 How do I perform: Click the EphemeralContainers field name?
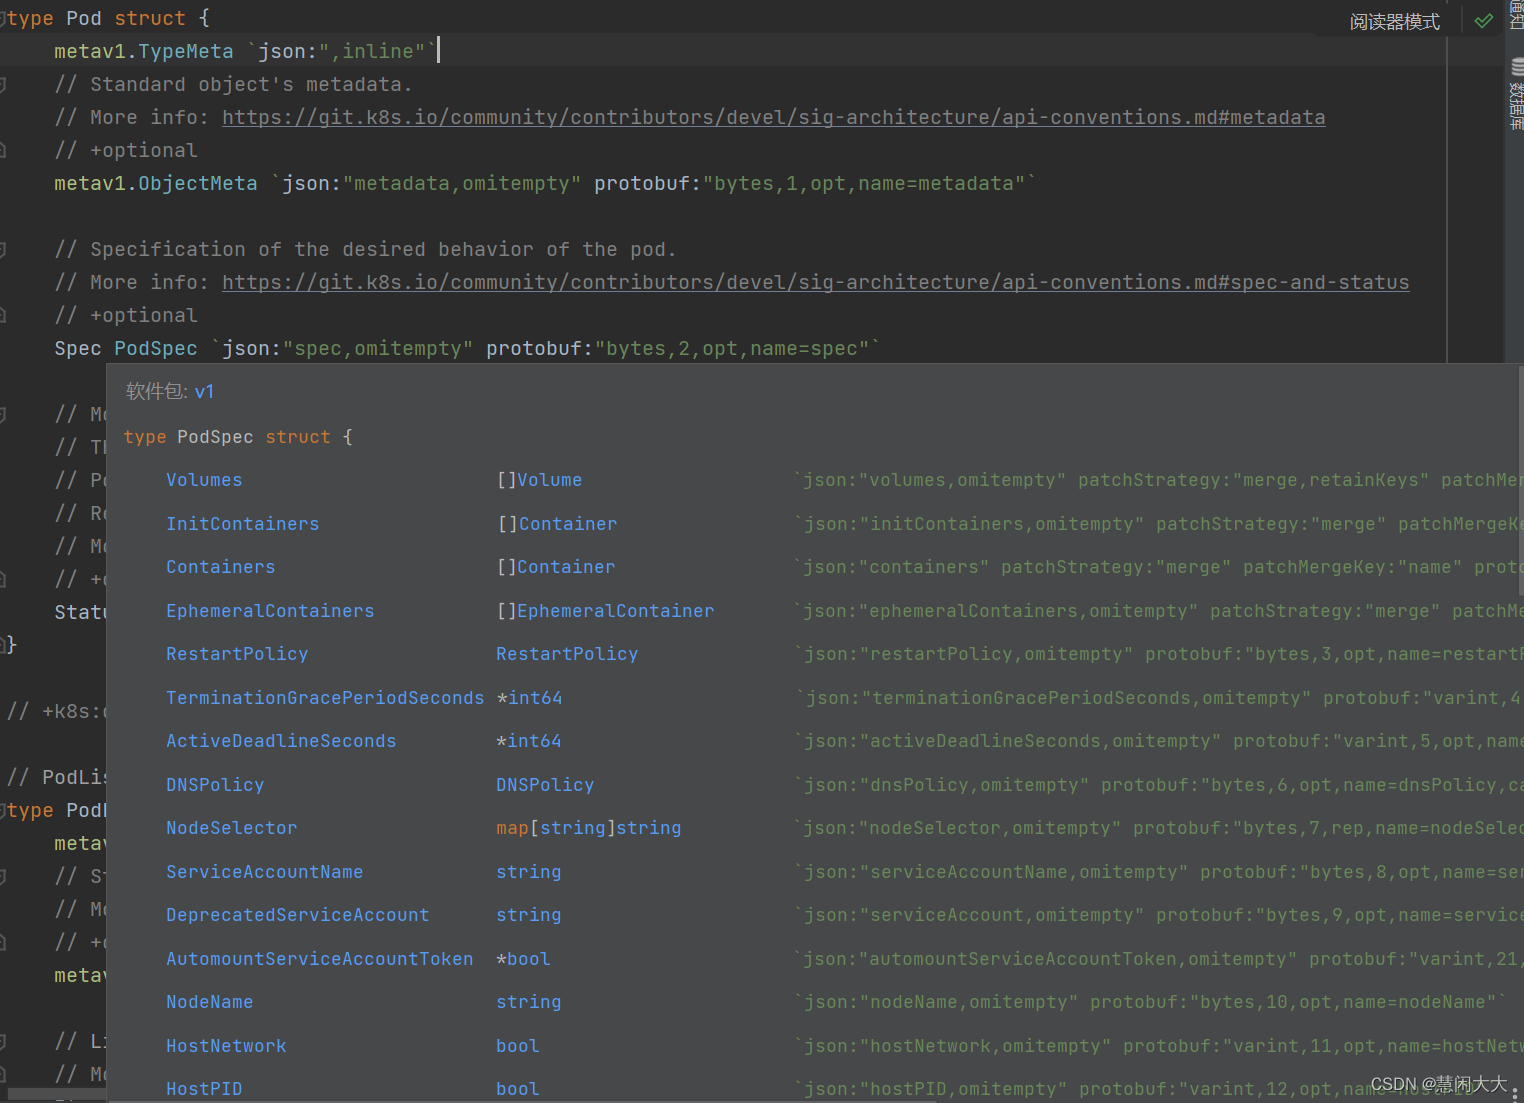pos(270,611)
